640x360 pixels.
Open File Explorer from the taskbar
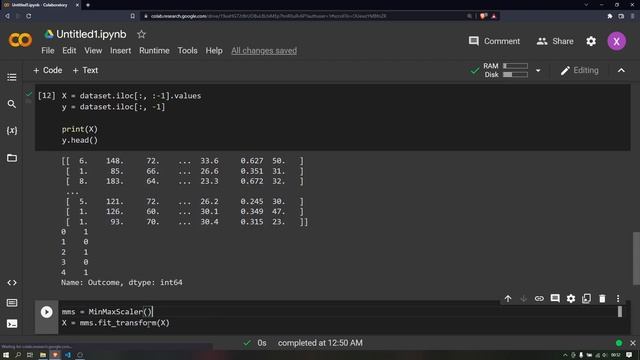(x=42, y=355)
